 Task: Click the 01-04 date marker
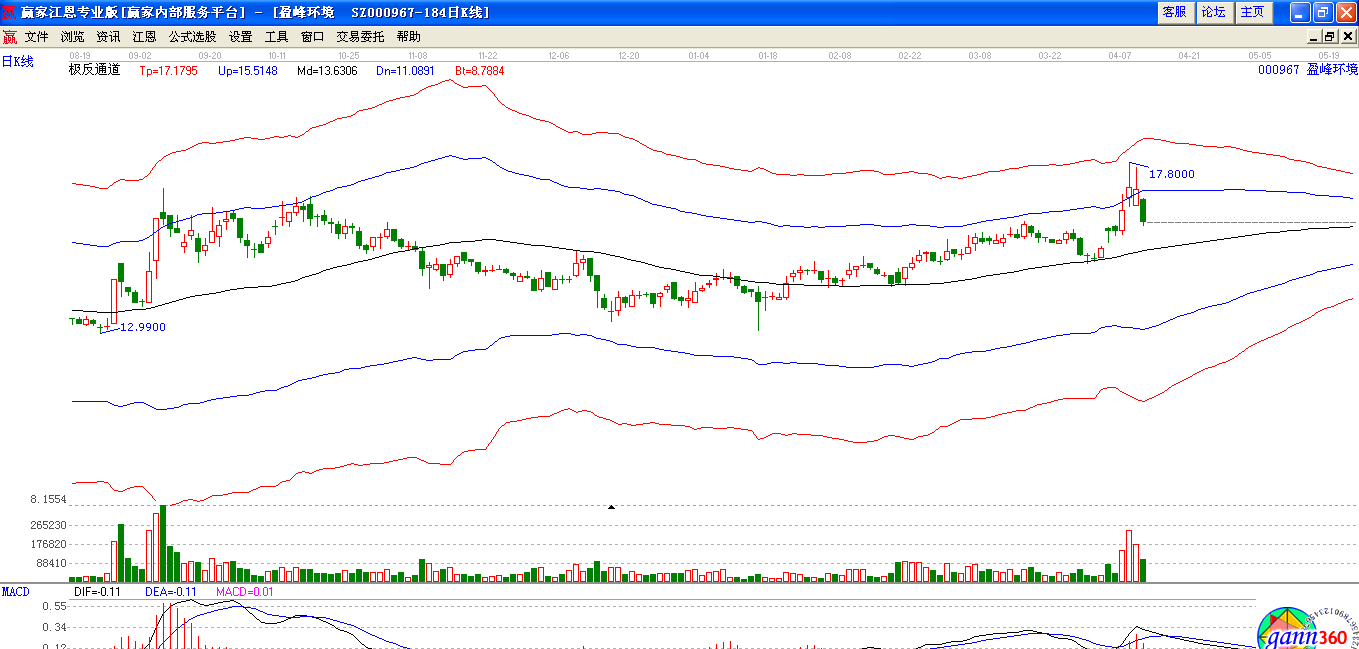pyautogui.click(x=698, y=56)
